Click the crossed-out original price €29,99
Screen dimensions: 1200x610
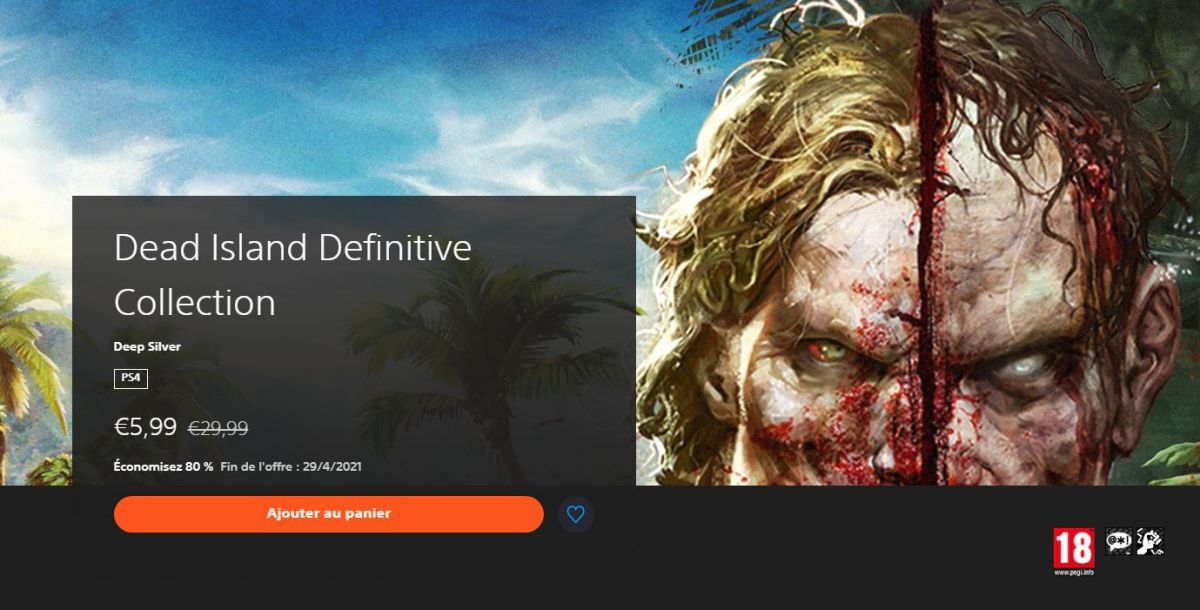coord(218,428)
